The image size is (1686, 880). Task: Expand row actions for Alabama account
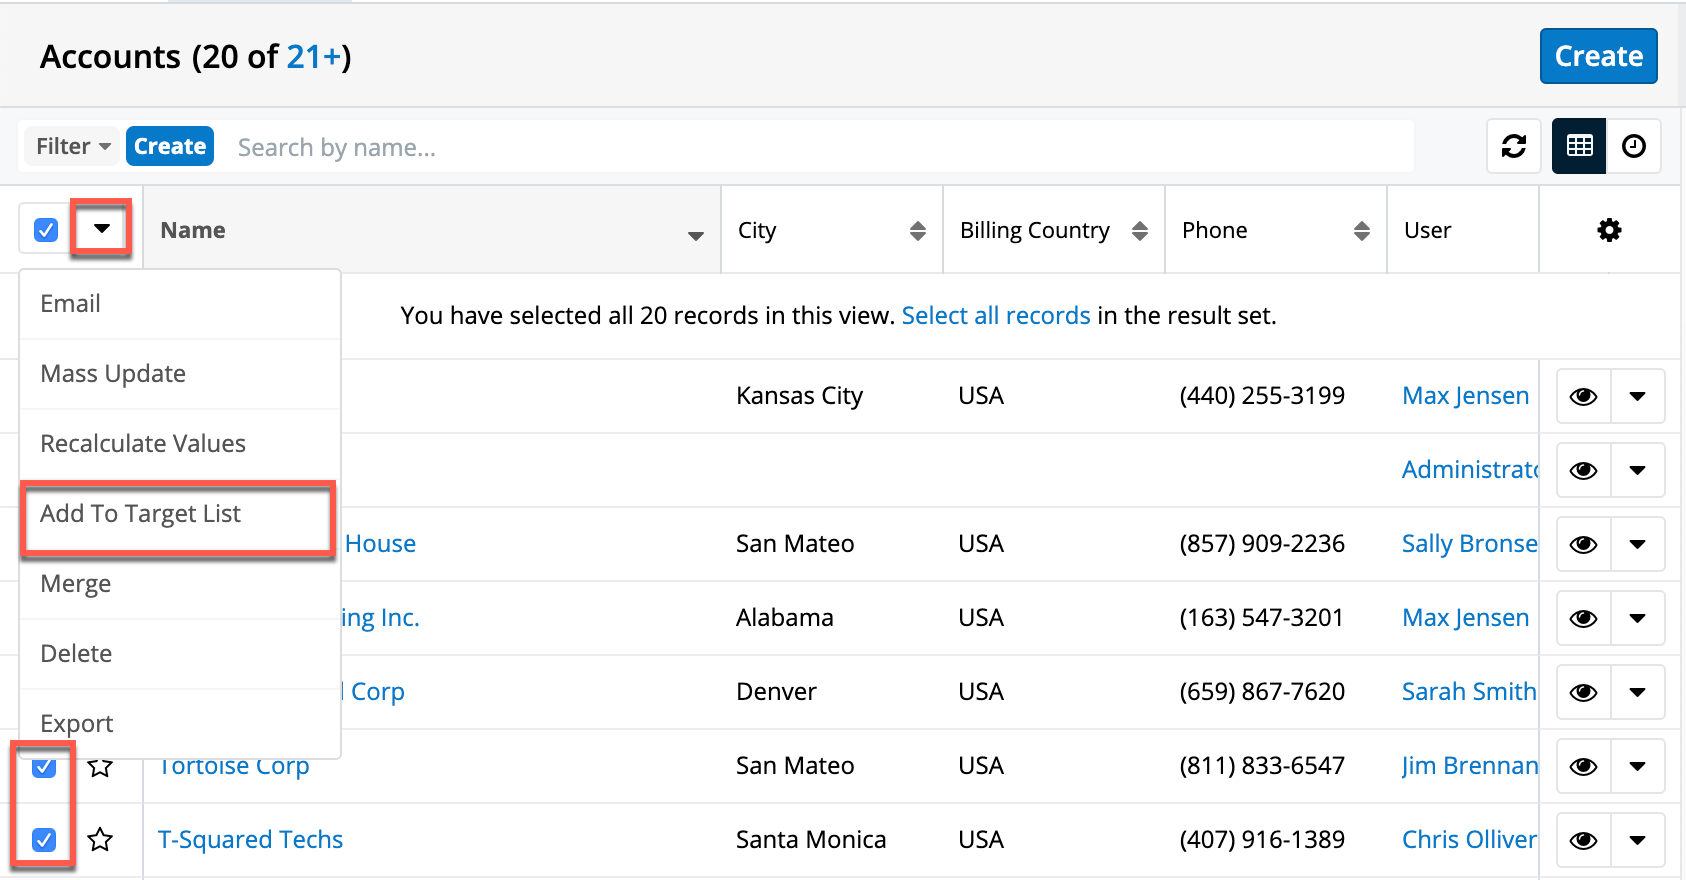[1637, 618]
